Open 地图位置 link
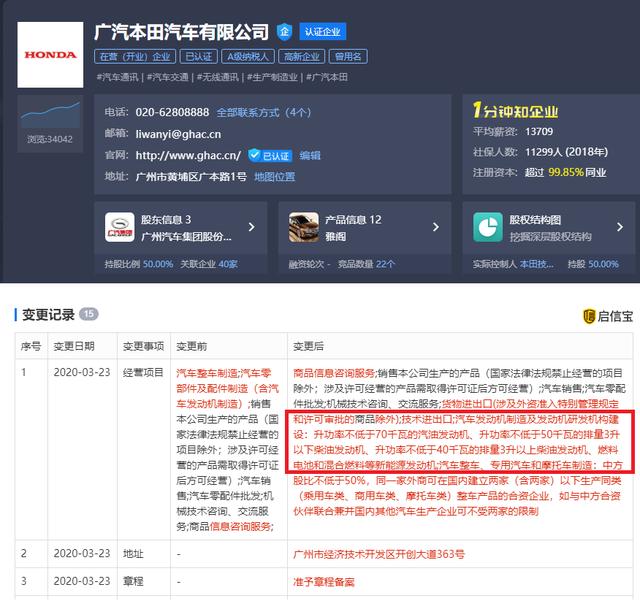 [x=274, y=177]
